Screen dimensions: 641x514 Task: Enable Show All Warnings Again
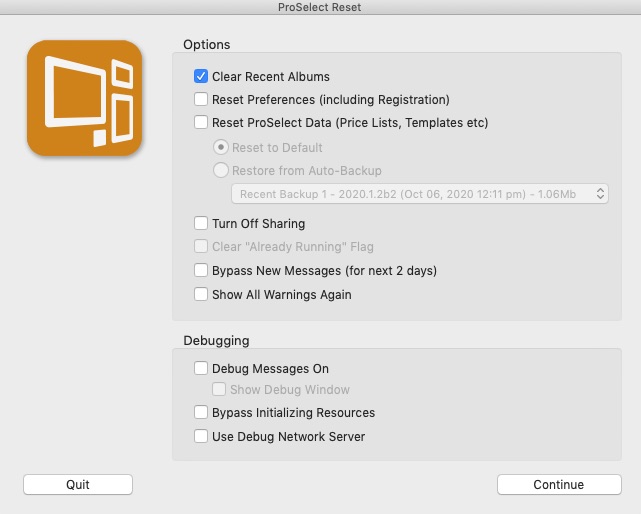click(x=201, y=295)
